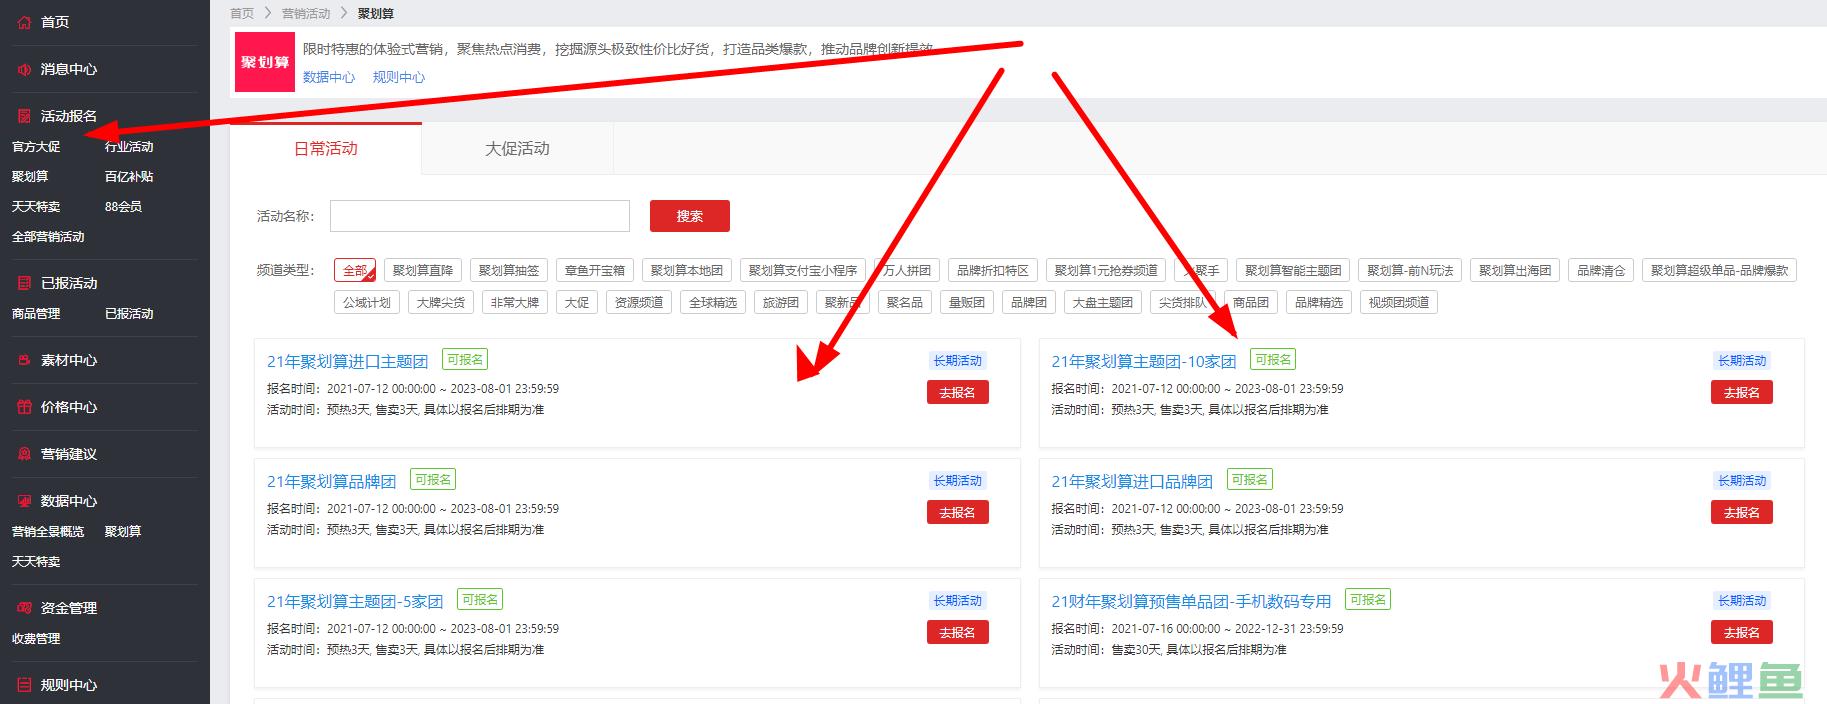Open 商品管理 in sidebar
1827x704 pixels.
[36, 314]
